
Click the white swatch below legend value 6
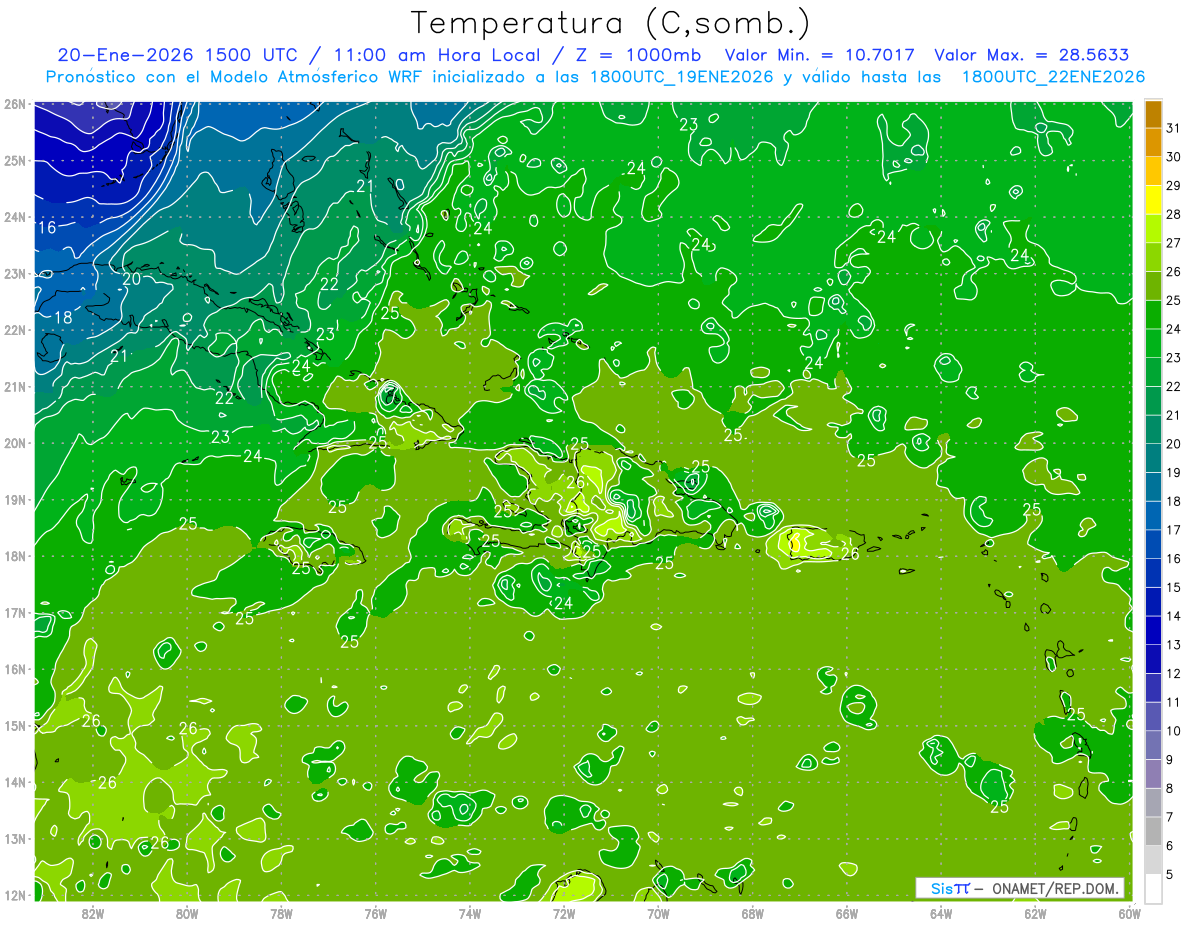coord(1153,888)
